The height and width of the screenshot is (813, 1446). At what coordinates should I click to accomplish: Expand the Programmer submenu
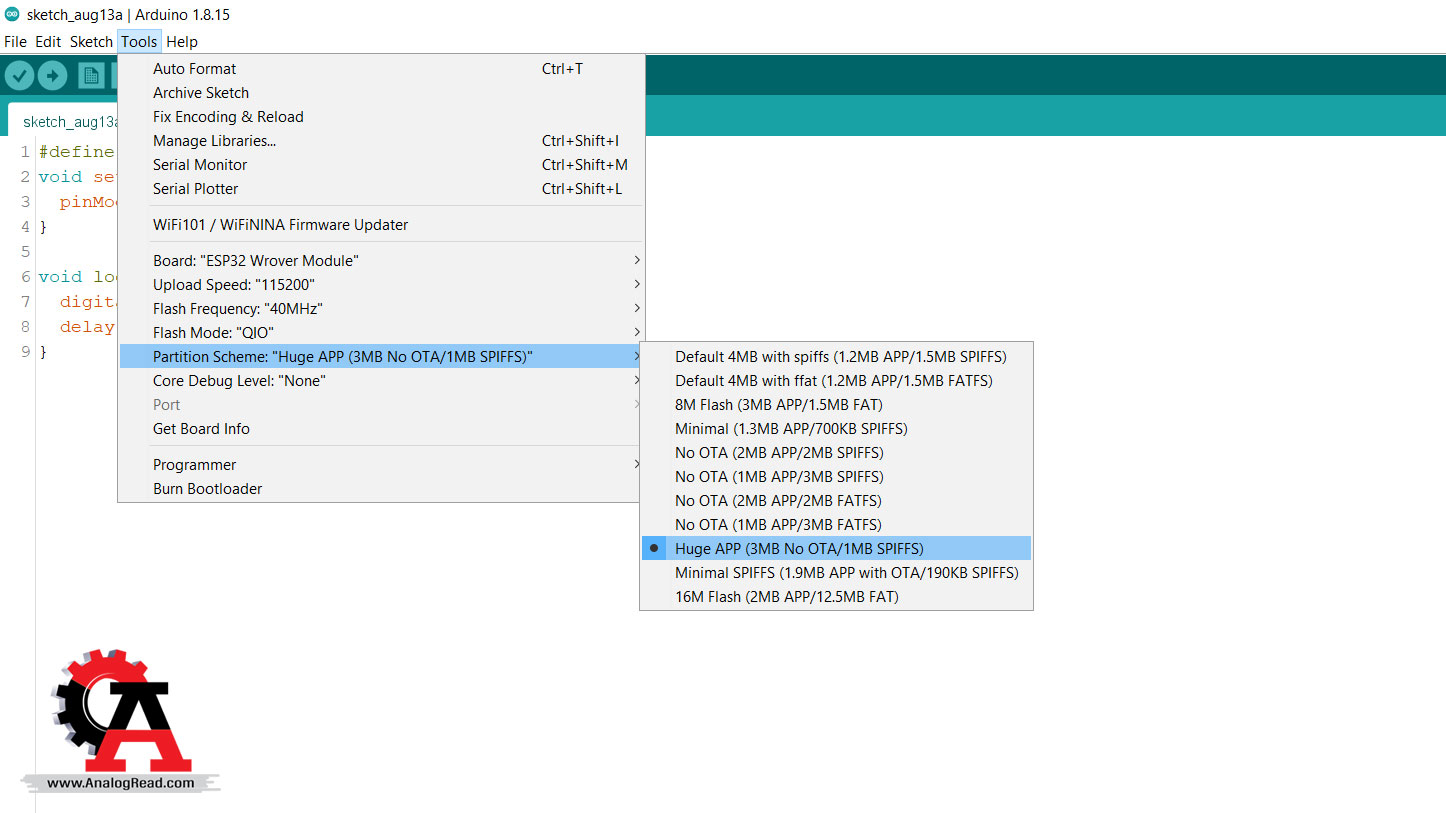381,465
